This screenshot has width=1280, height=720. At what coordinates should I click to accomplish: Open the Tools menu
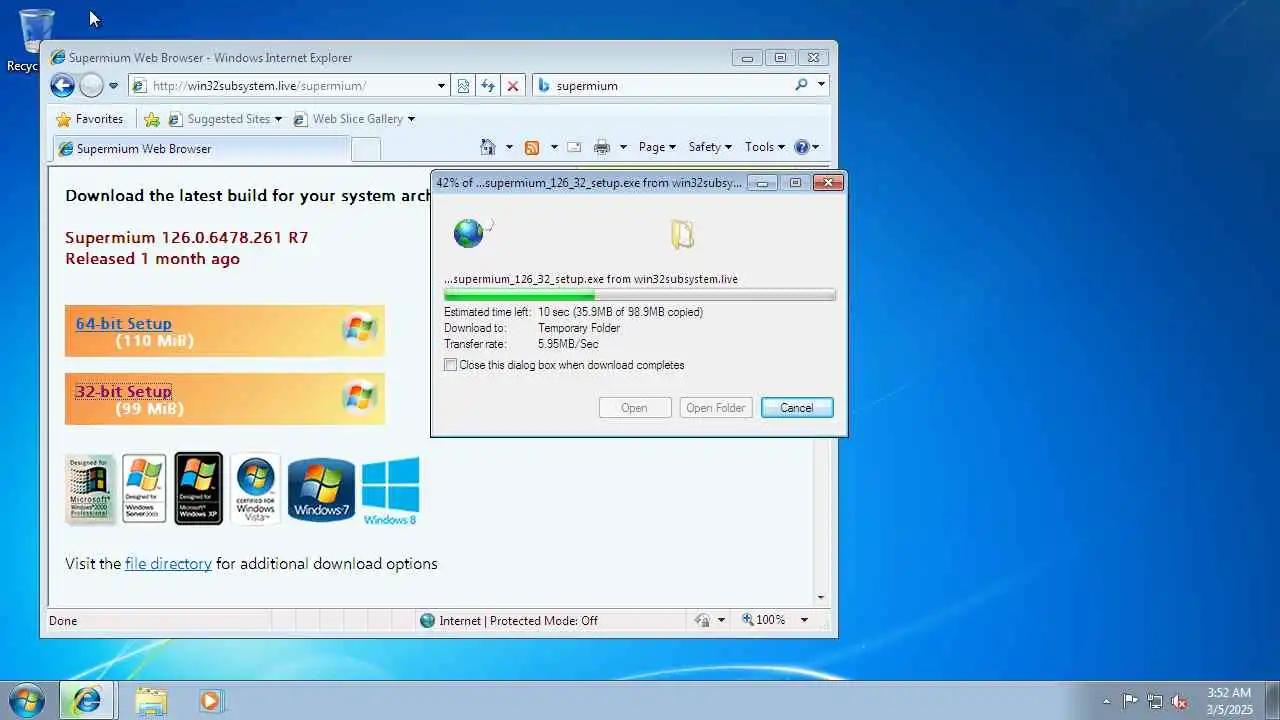765,147
